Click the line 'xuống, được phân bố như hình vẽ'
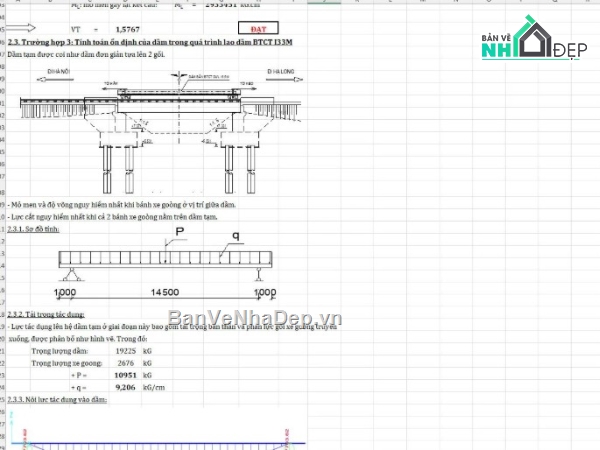Image resolution: width=600 pixels, height=450 pixels. pyautogui.click(x=78, y=339)
